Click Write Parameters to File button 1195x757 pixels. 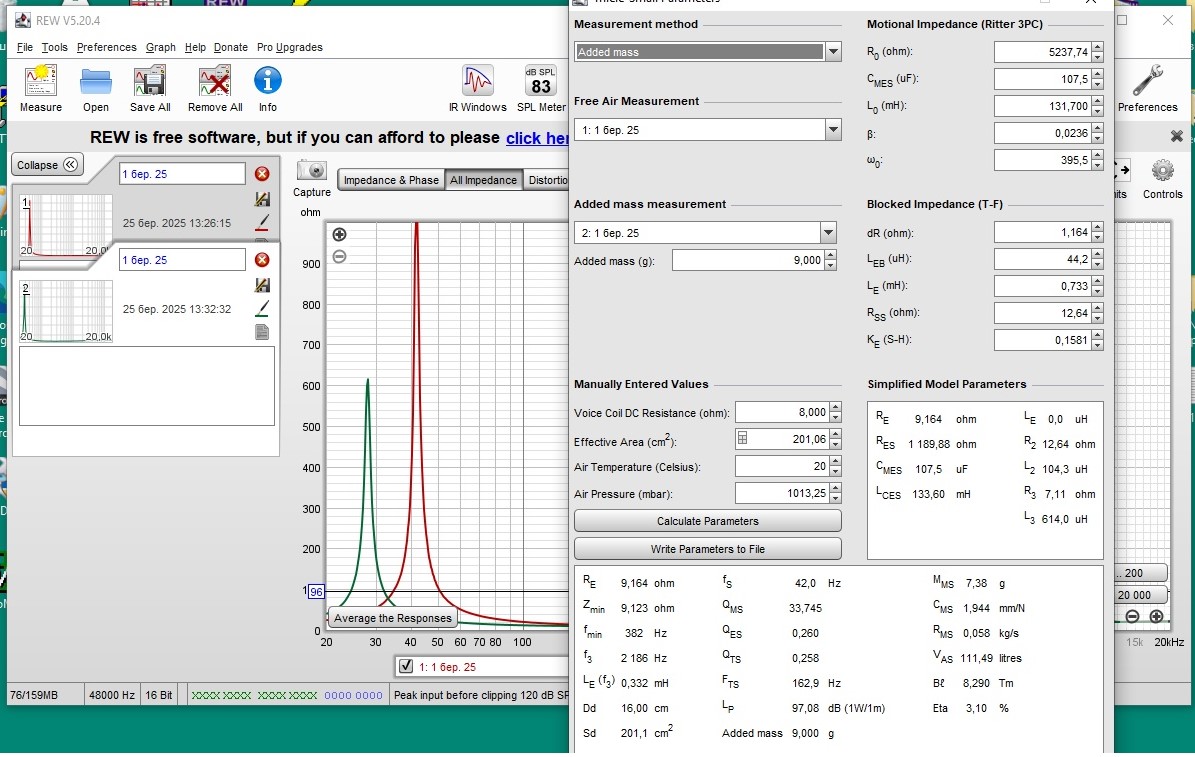coord(707,549)
